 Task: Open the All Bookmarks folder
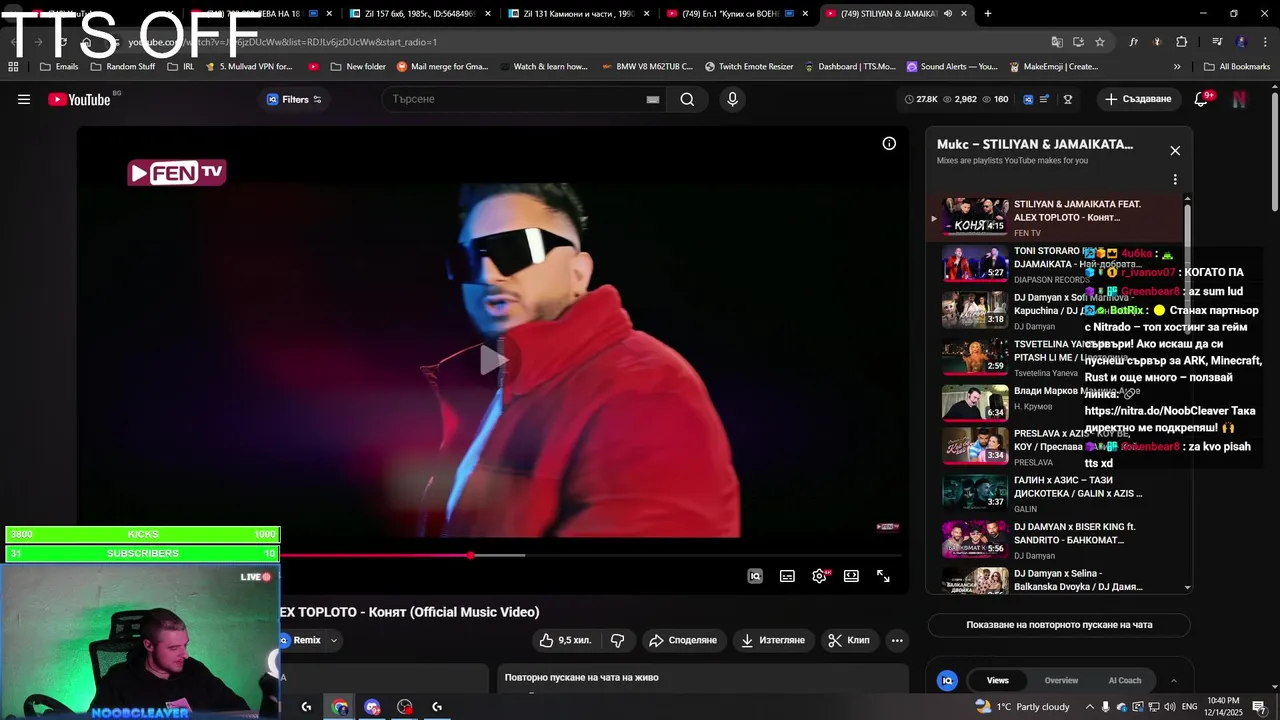pos(1236,67)
